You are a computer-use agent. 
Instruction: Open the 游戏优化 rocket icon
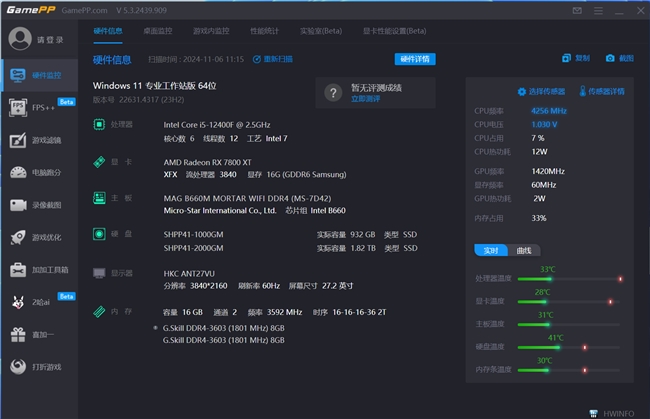18,237
